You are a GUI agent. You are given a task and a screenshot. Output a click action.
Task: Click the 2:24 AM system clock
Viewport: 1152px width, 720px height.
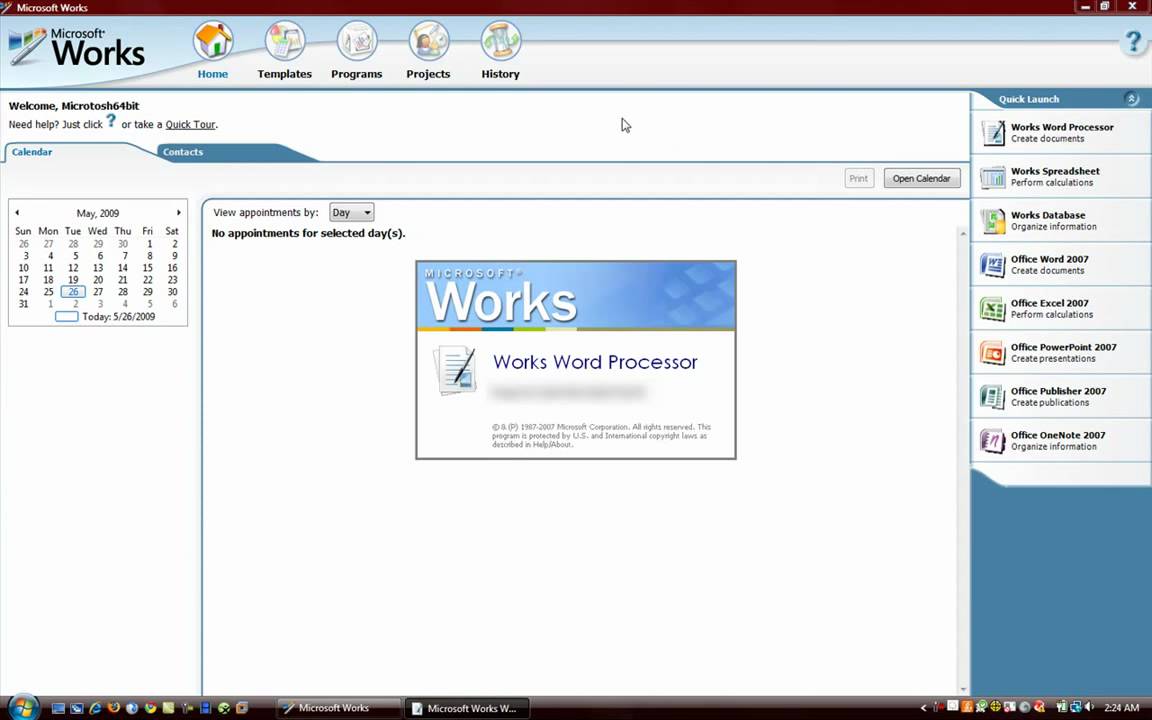coord(1122,708)
